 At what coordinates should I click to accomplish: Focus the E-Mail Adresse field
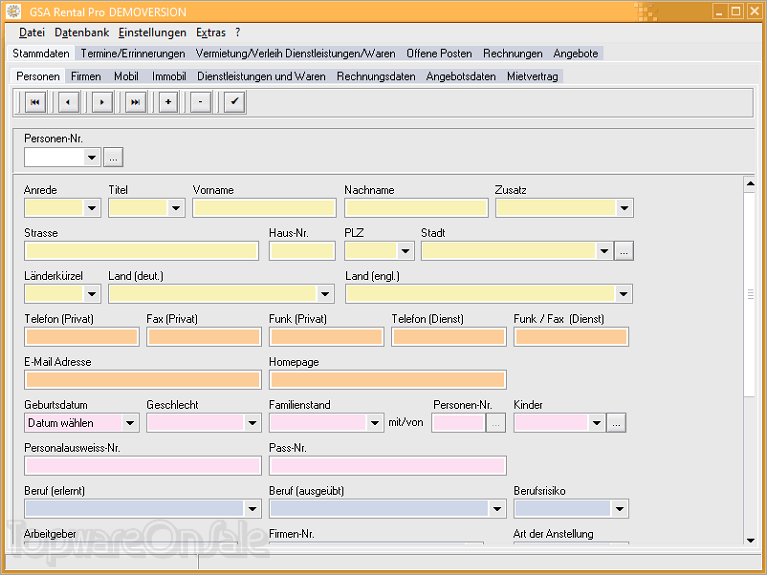143,380
